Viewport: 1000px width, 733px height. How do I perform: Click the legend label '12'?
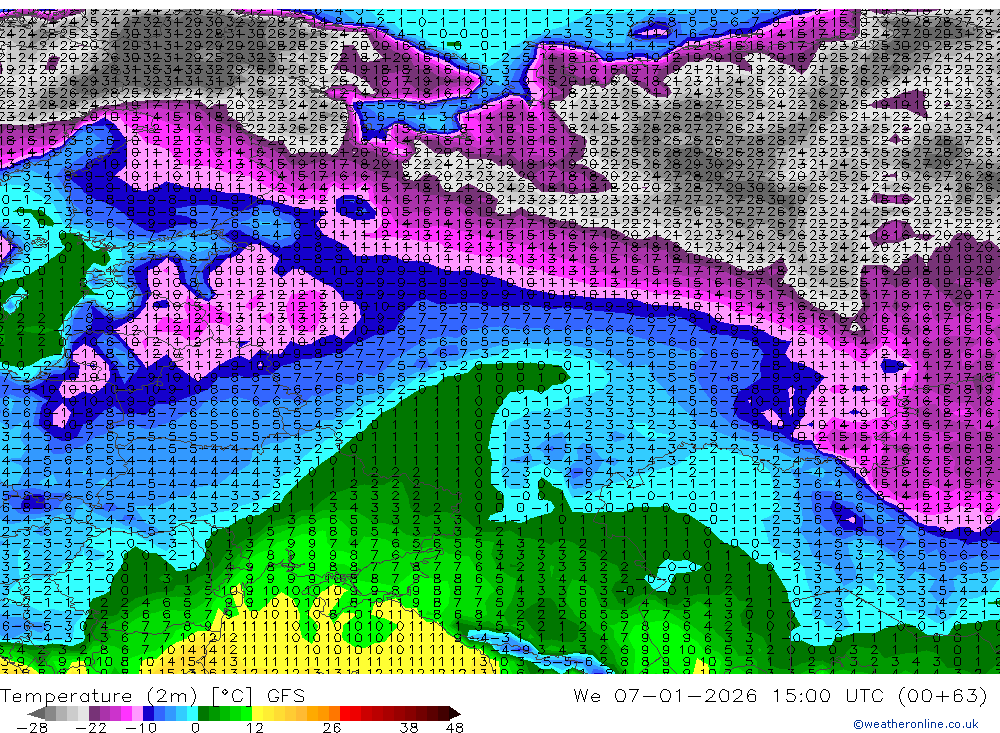pyautogui.click(x=254, y=727)
